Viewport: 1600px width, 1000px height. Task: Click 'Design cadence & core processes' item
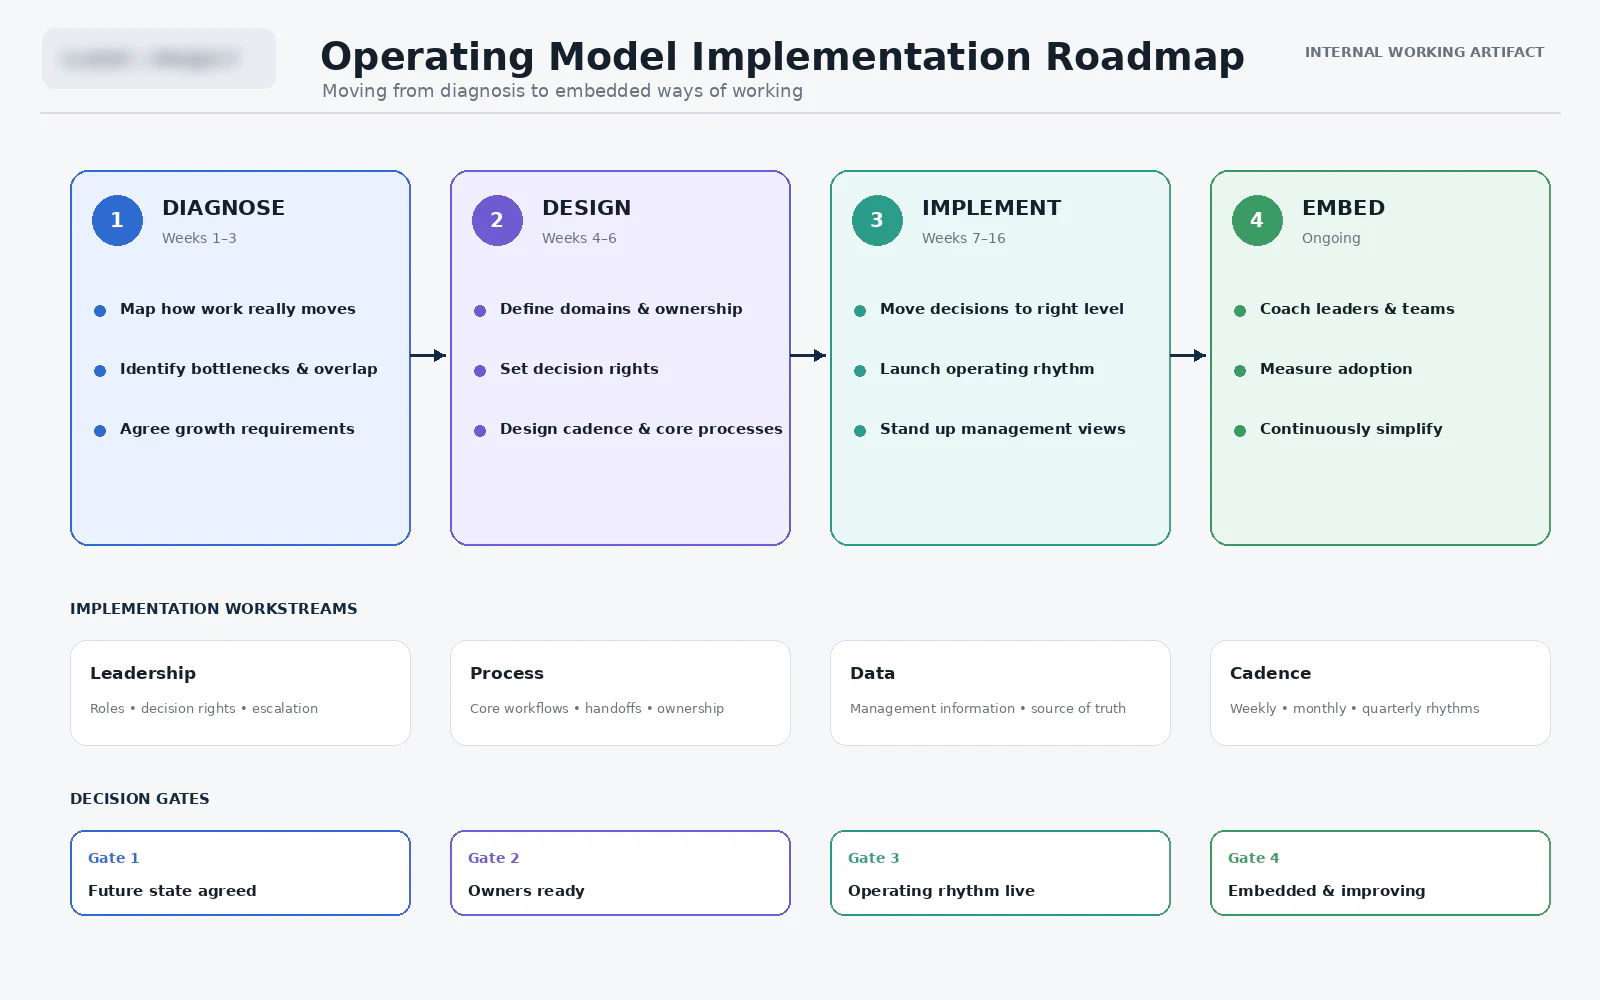[641, 429]
